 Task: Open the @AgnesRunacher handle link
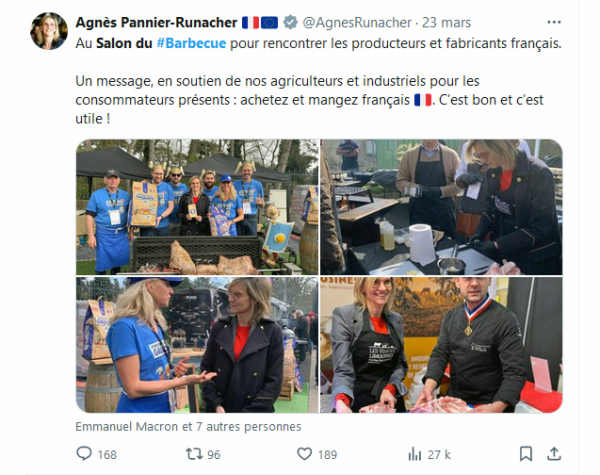coord(357,23)
